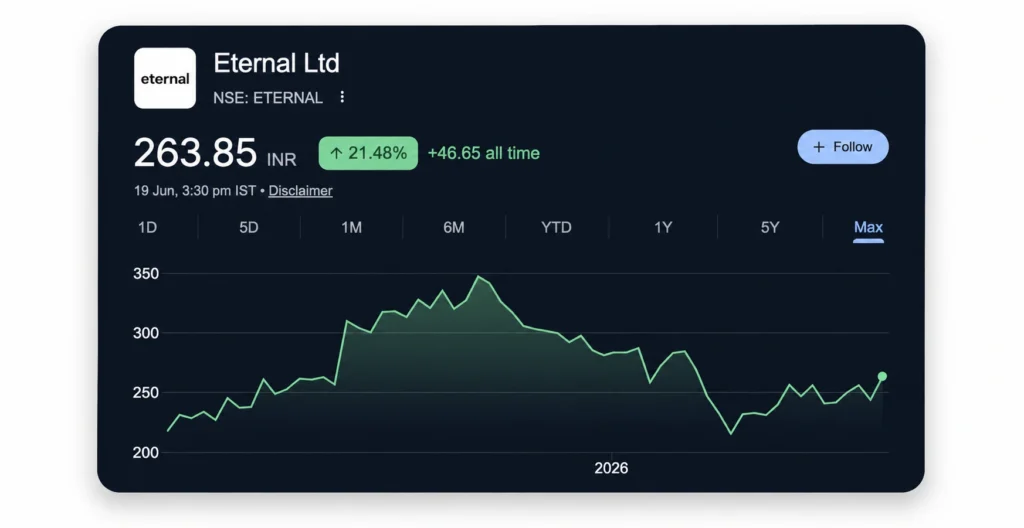Select the 1M time range

pyautogui.click(x=351, y=227)
